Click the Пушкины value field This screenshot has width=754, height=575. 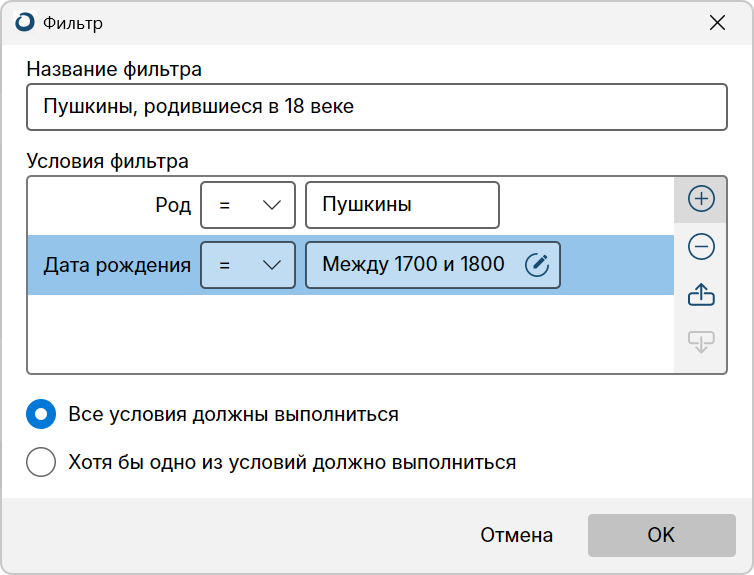[x=402, y=205]
